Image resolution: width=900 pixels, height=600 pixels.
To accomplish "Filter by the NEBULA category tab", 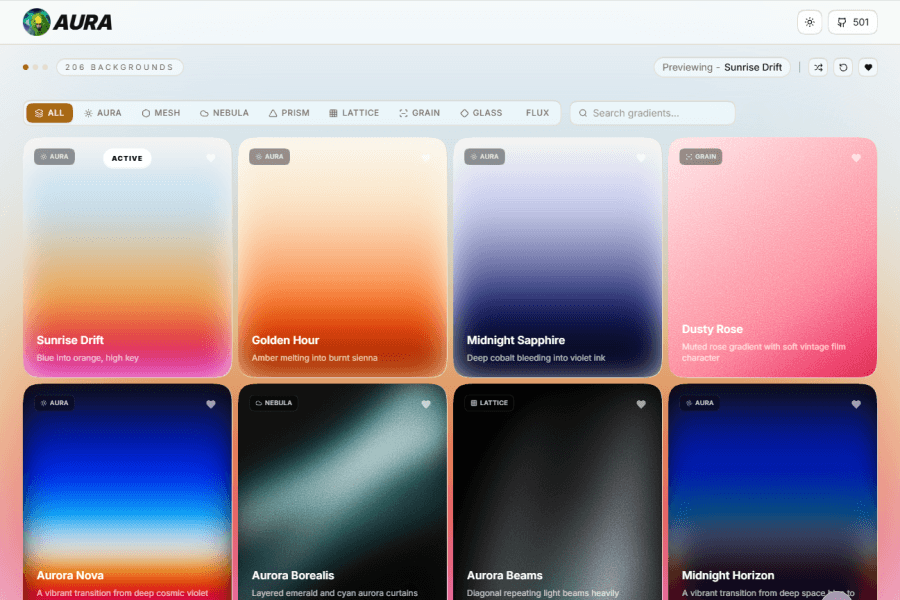I will [224, 113].
